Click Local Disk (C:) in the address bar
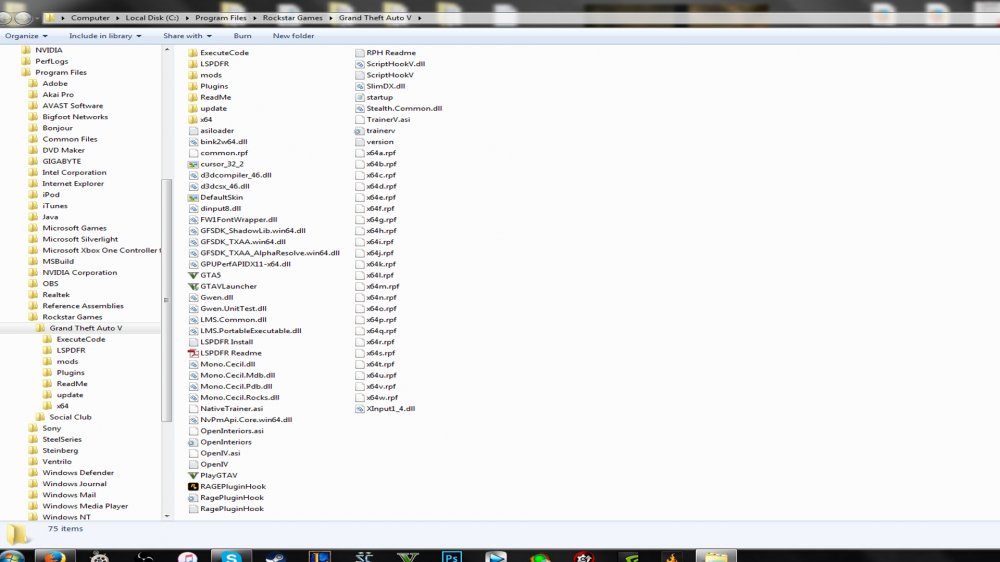 (152, 18)
